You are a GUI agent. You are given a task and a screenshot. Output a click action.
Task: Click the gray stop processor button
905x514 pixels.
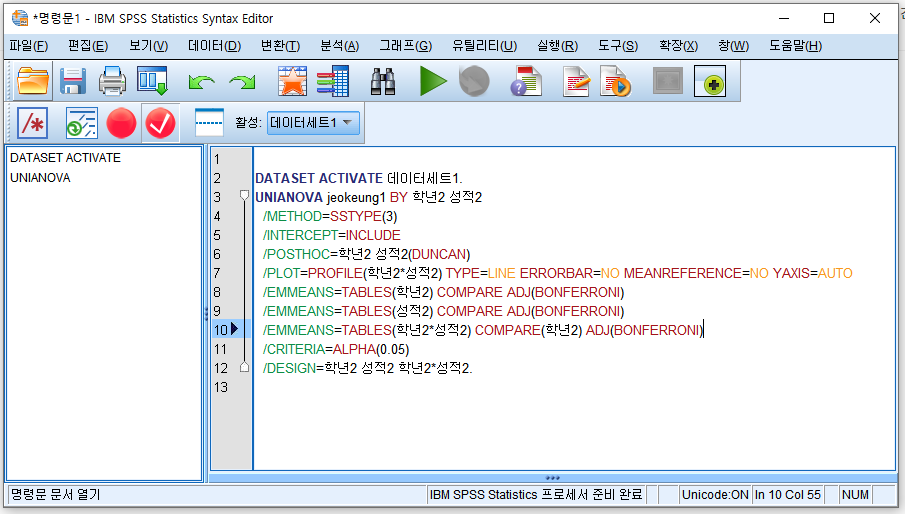pyautogui.click(x=474, y=81)
